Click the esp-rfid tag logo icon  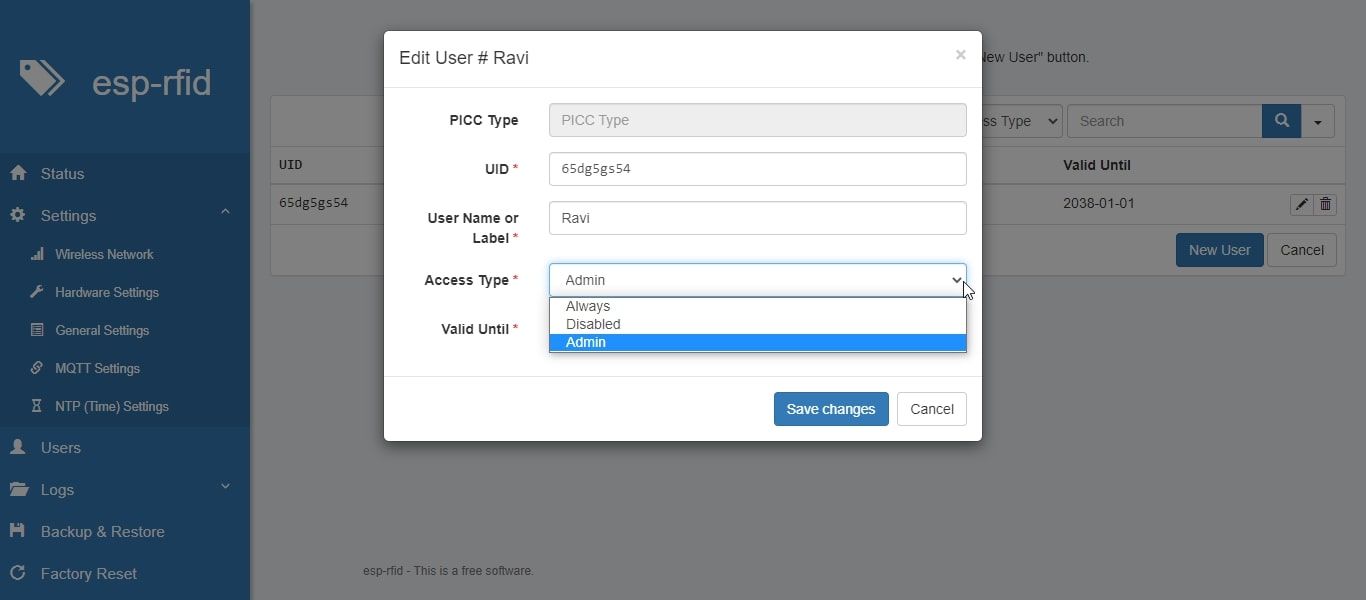[41, 78]
